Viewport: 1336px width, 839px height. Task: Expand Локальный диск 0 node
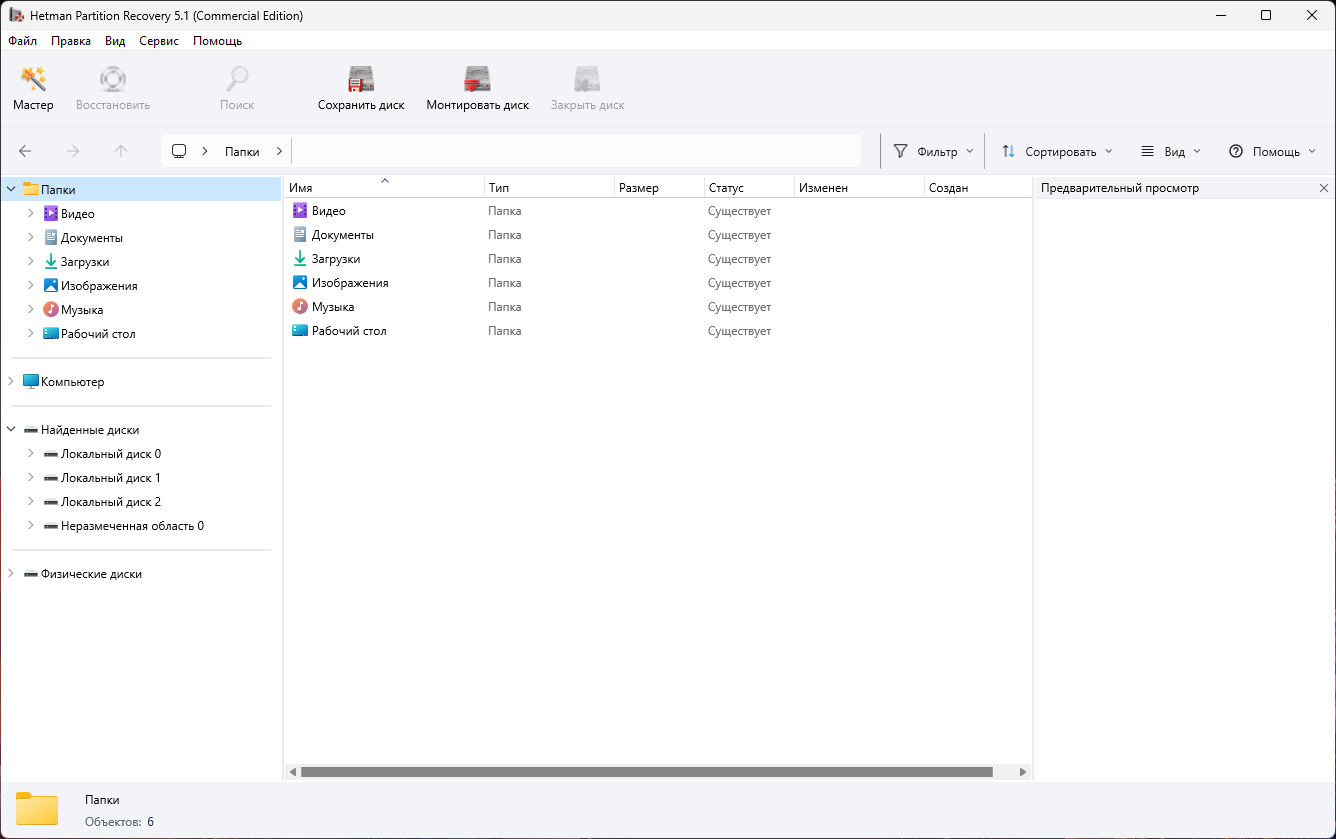click(x=31, y=454)
